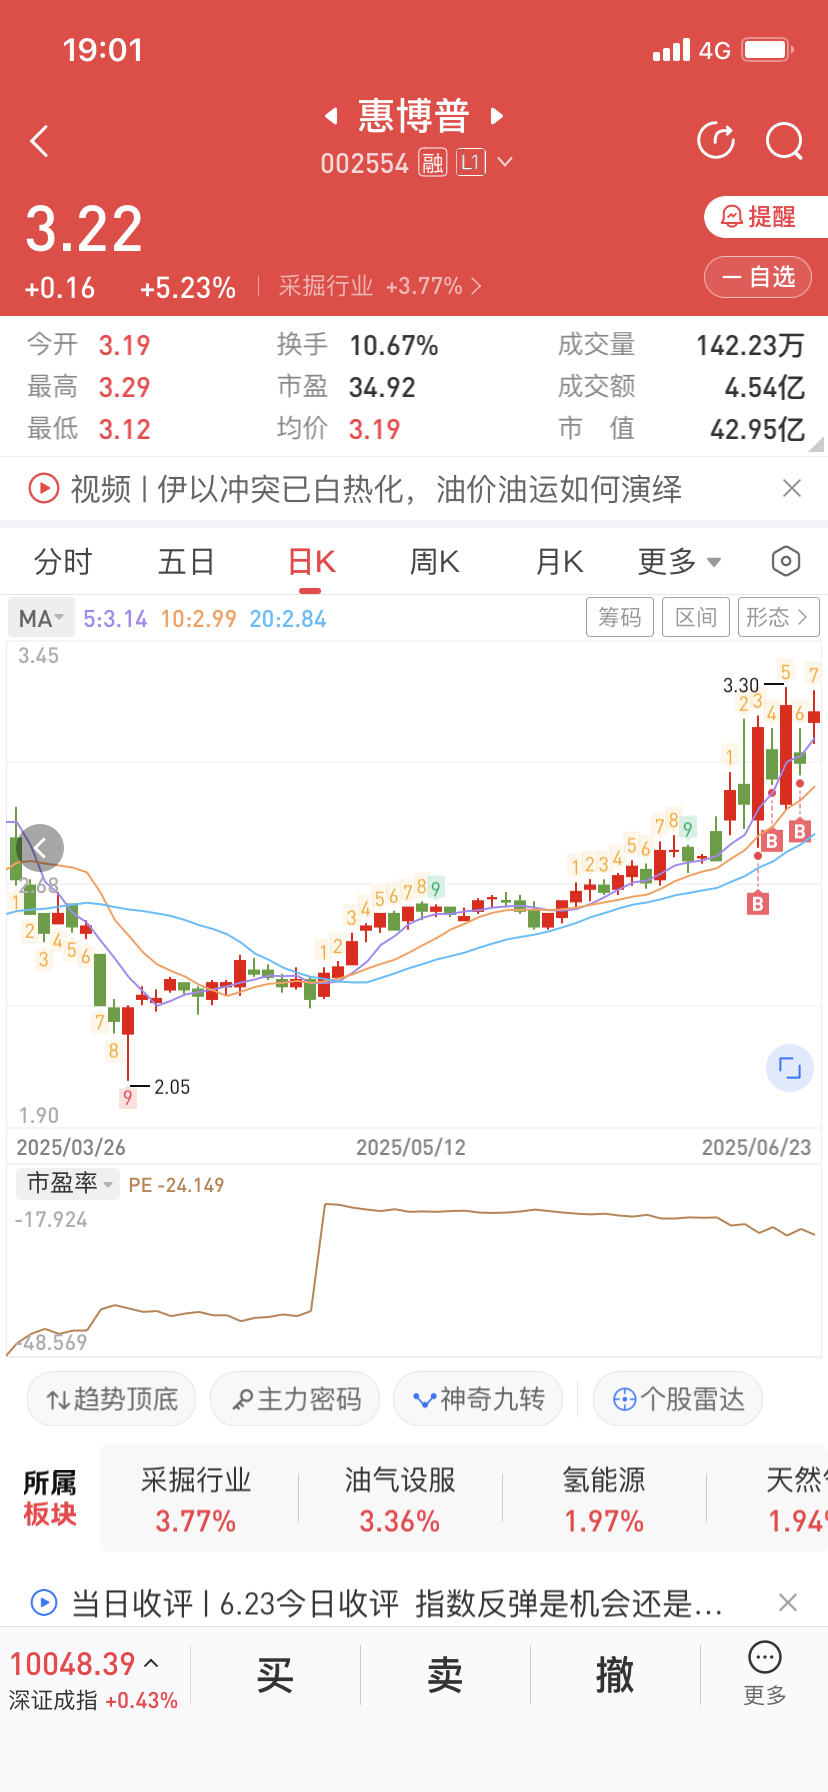Open 趋势顶底 indicator chip

[x=111, y=1399]
